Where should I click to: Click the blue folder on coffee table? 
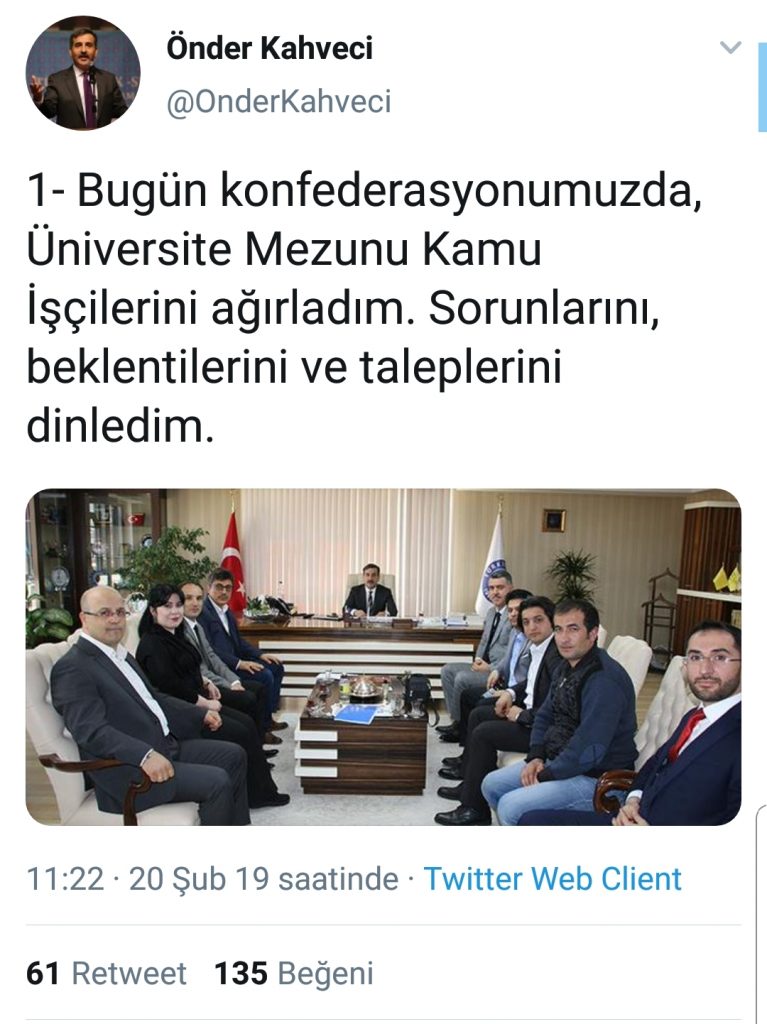pos(356,714)
